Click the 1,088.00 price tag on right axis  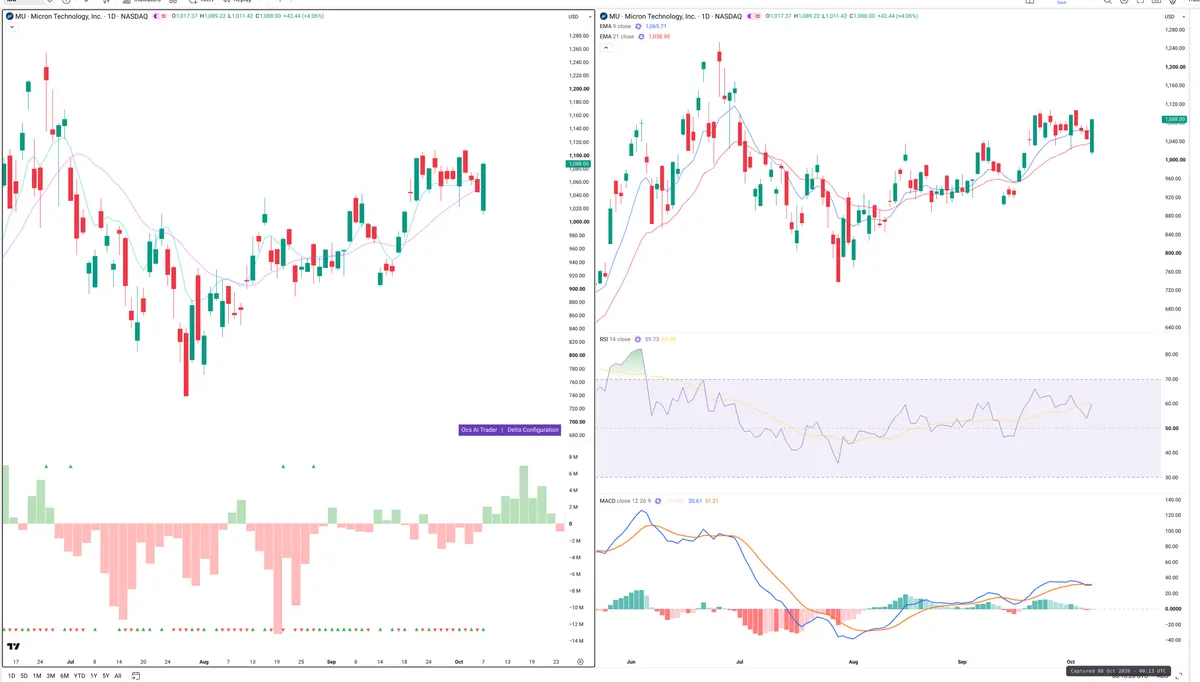coord(1173,120)
